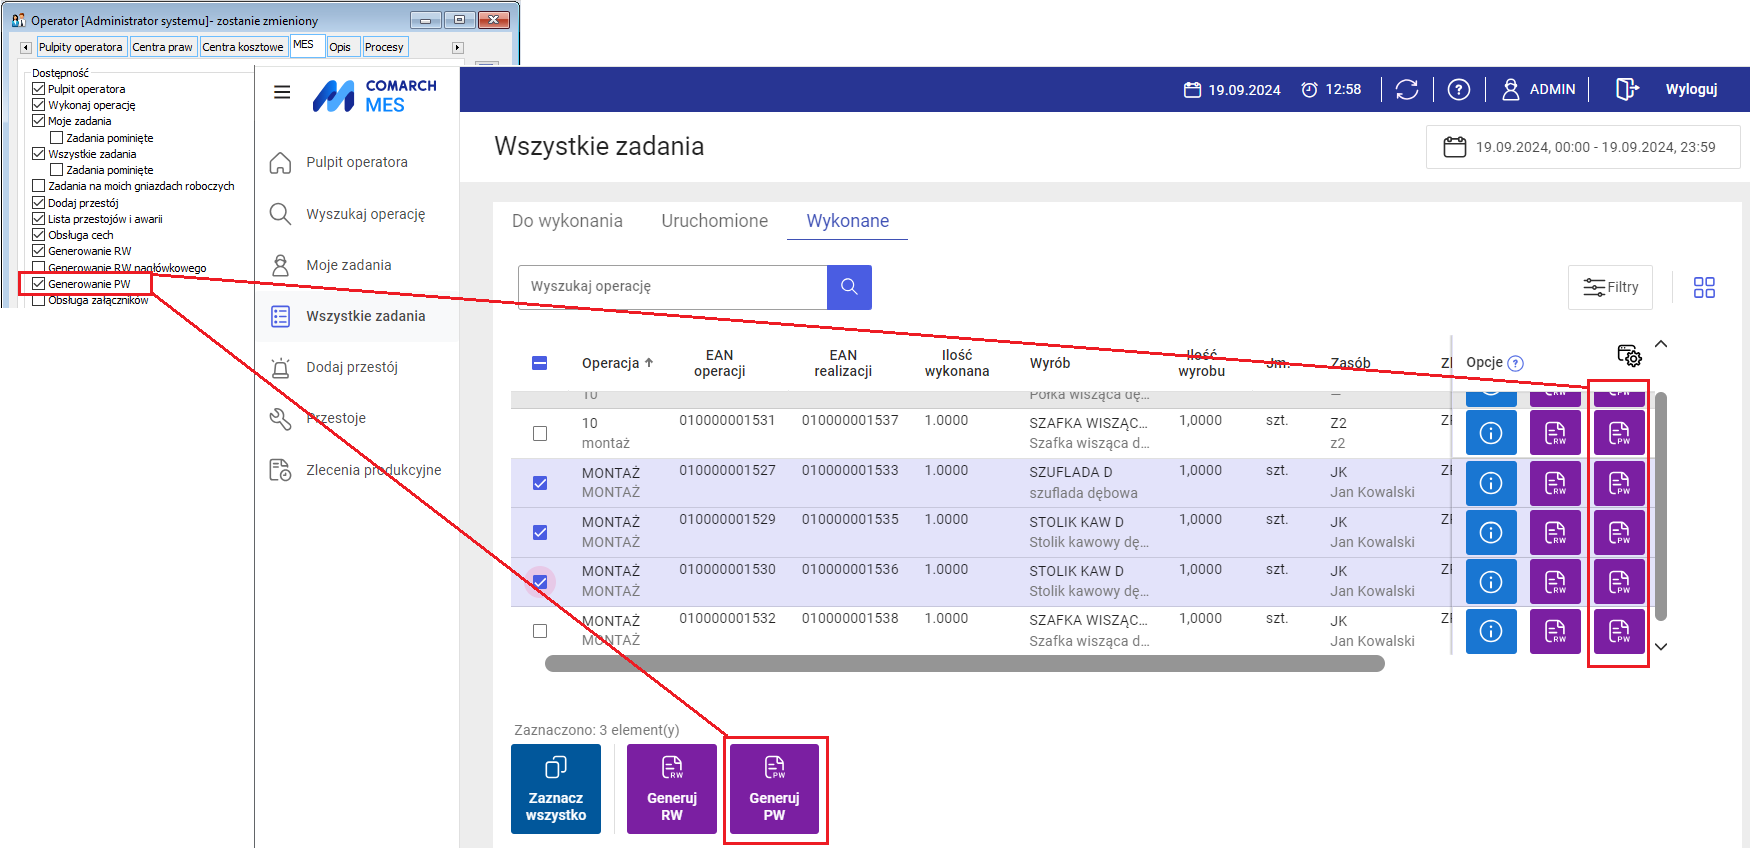Show info for operation 010000001532
Image resolution: width=1750 pixels, height=848 pixels.
[1491, 631]
